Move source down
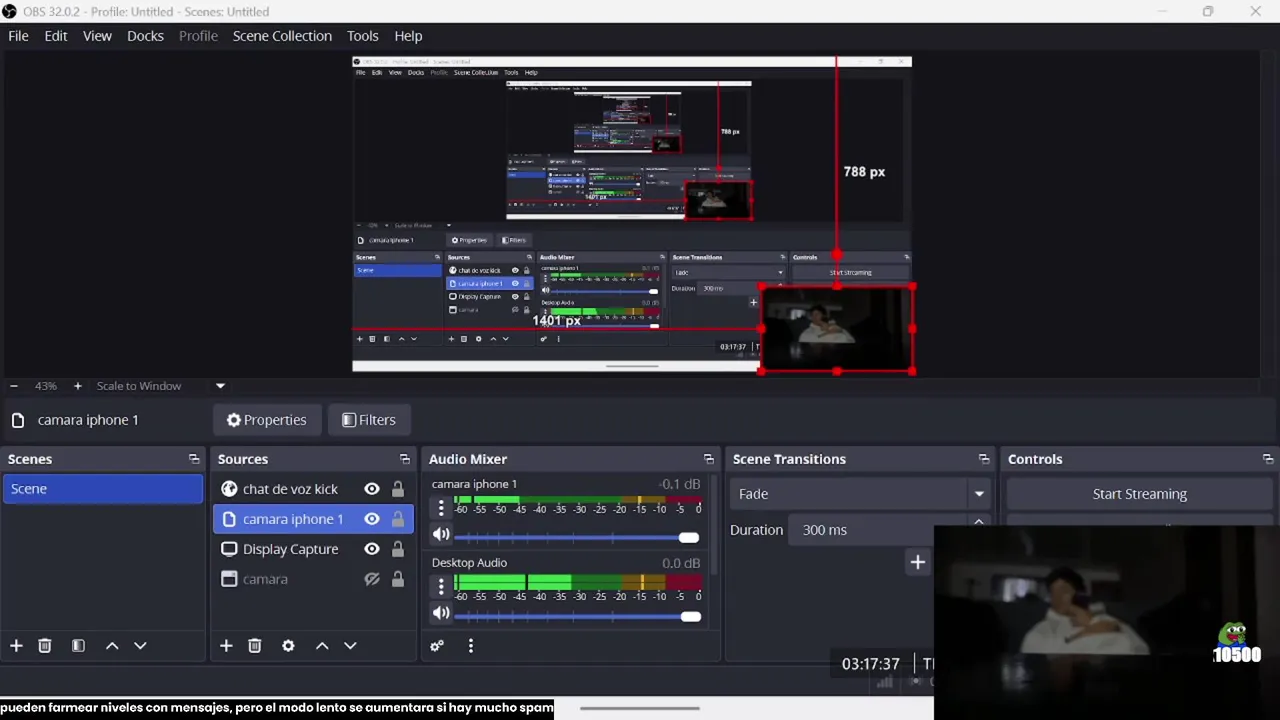Image resolution: width=1280 pixels, height=720 pixels. 350,646
